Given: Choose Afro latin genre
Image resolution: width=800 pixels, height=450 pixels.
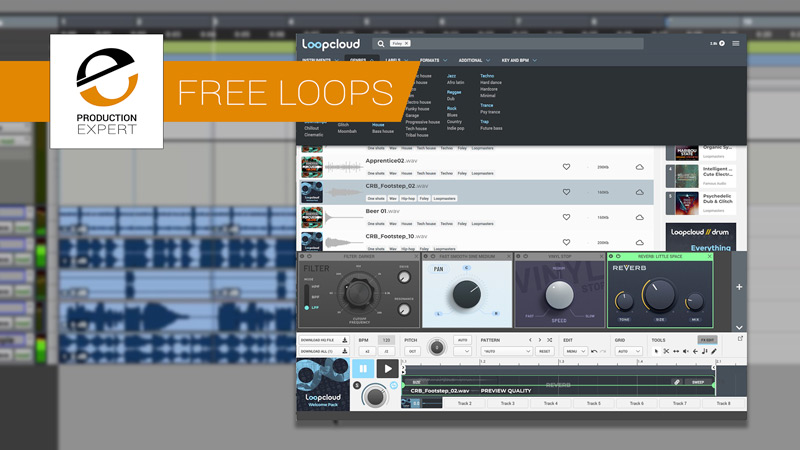Looking at the screenshot, I should (x=455, y=82).
